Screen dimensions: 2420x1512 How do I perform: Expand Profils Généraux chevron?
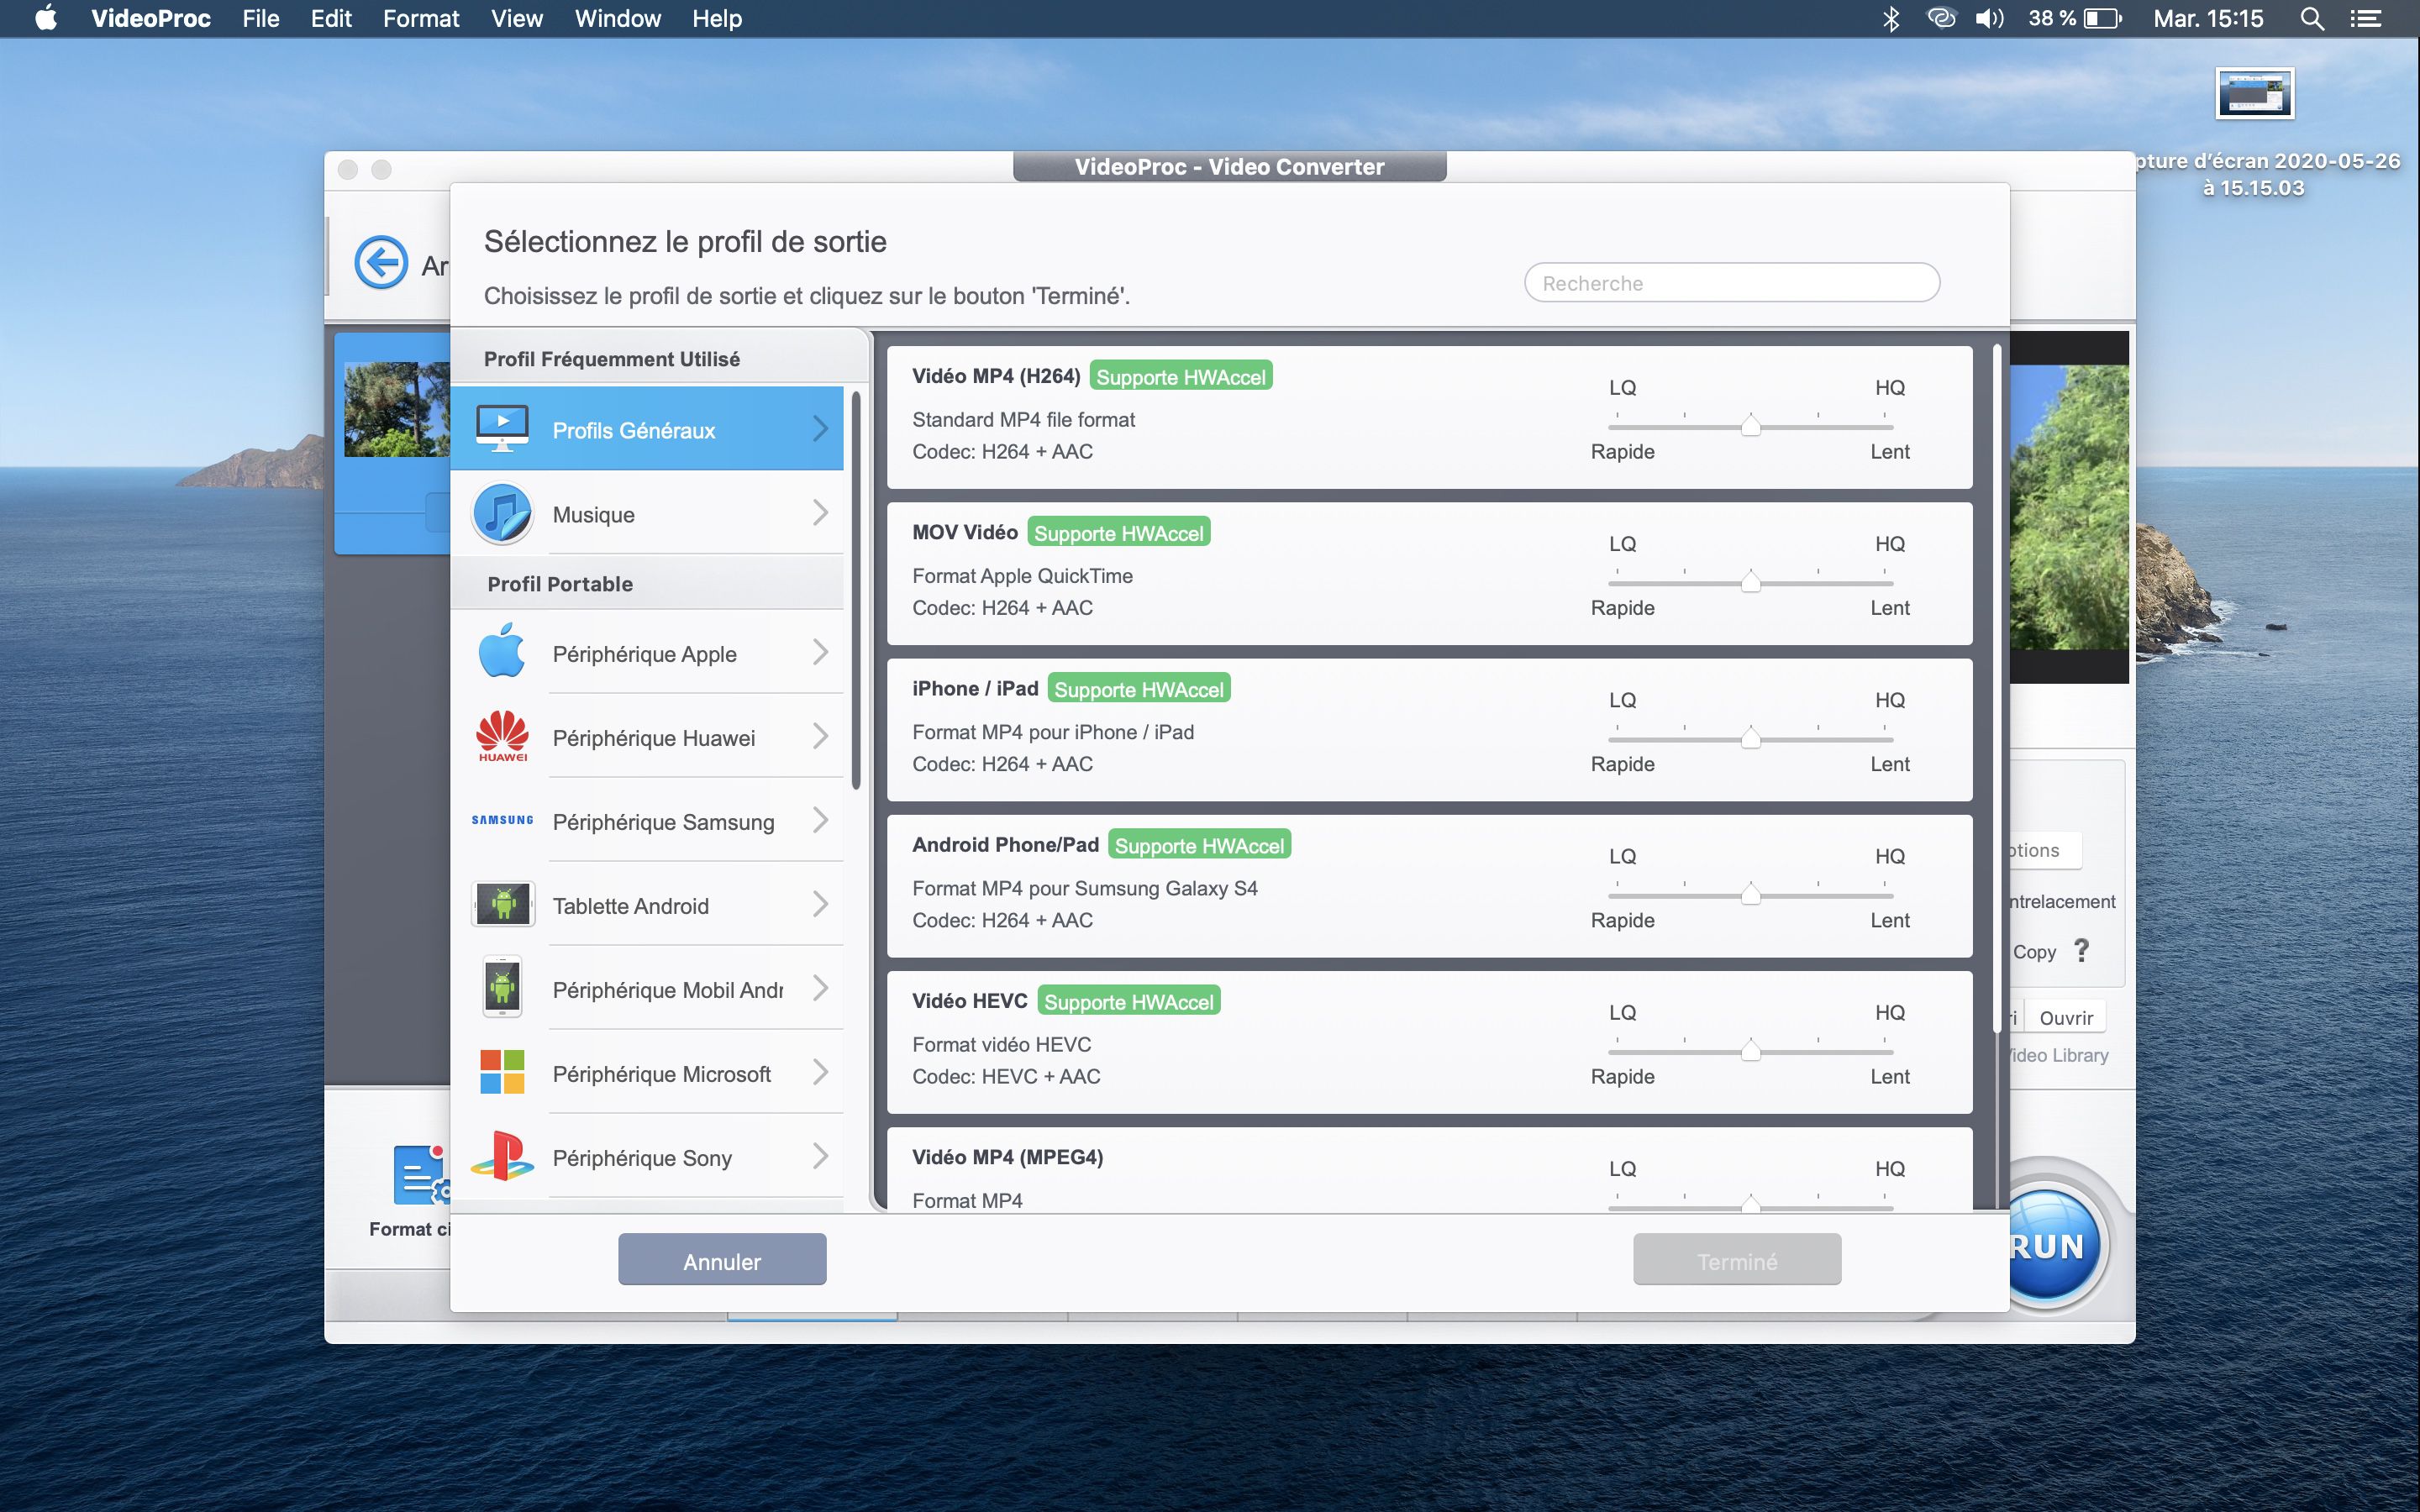coord(820,429)
